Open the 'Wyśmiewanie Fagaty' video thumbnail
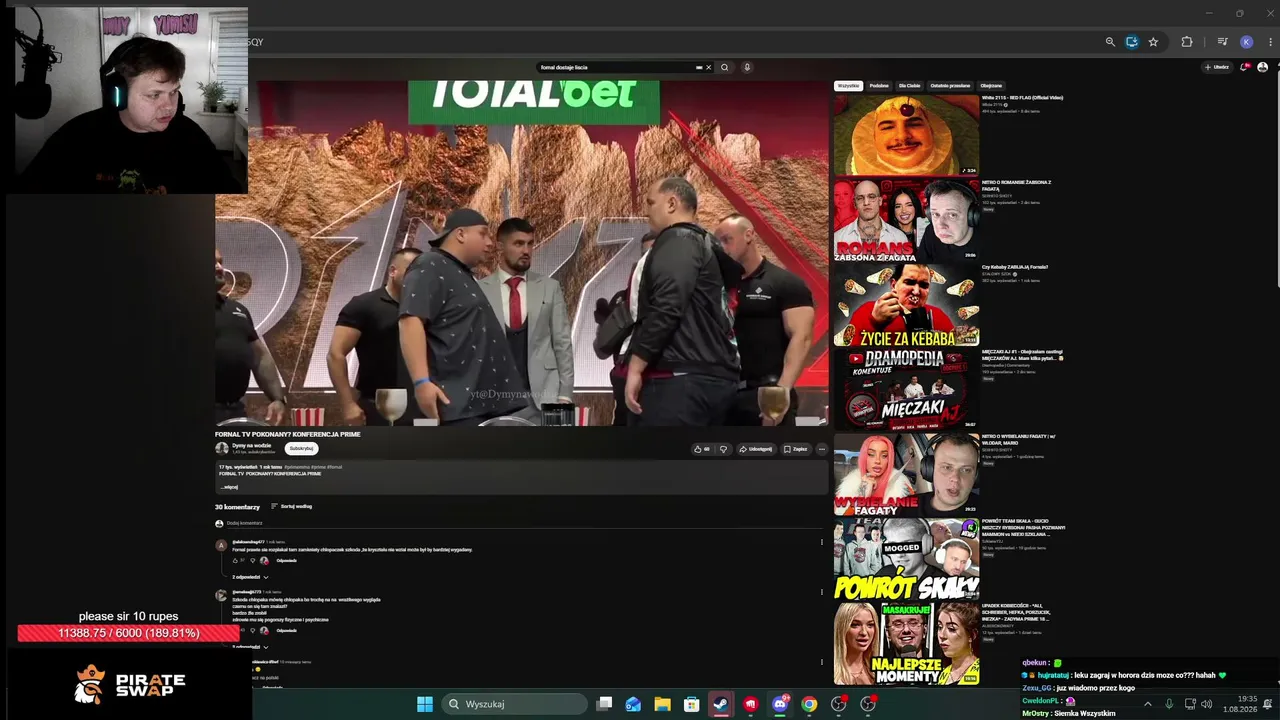Viewport: 1280px width, 720px height. pyautogui.click(x=906, y=474)
